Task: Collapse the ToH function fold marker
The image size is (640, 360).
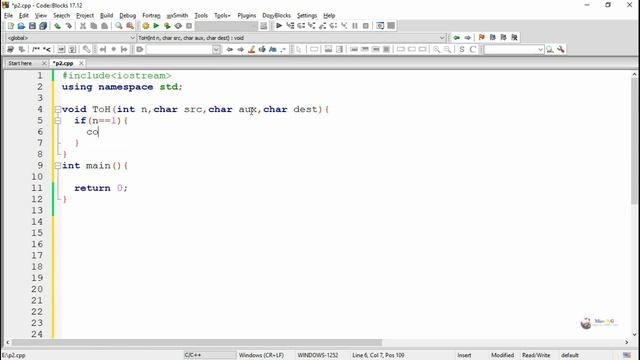Action: (58, 109)
